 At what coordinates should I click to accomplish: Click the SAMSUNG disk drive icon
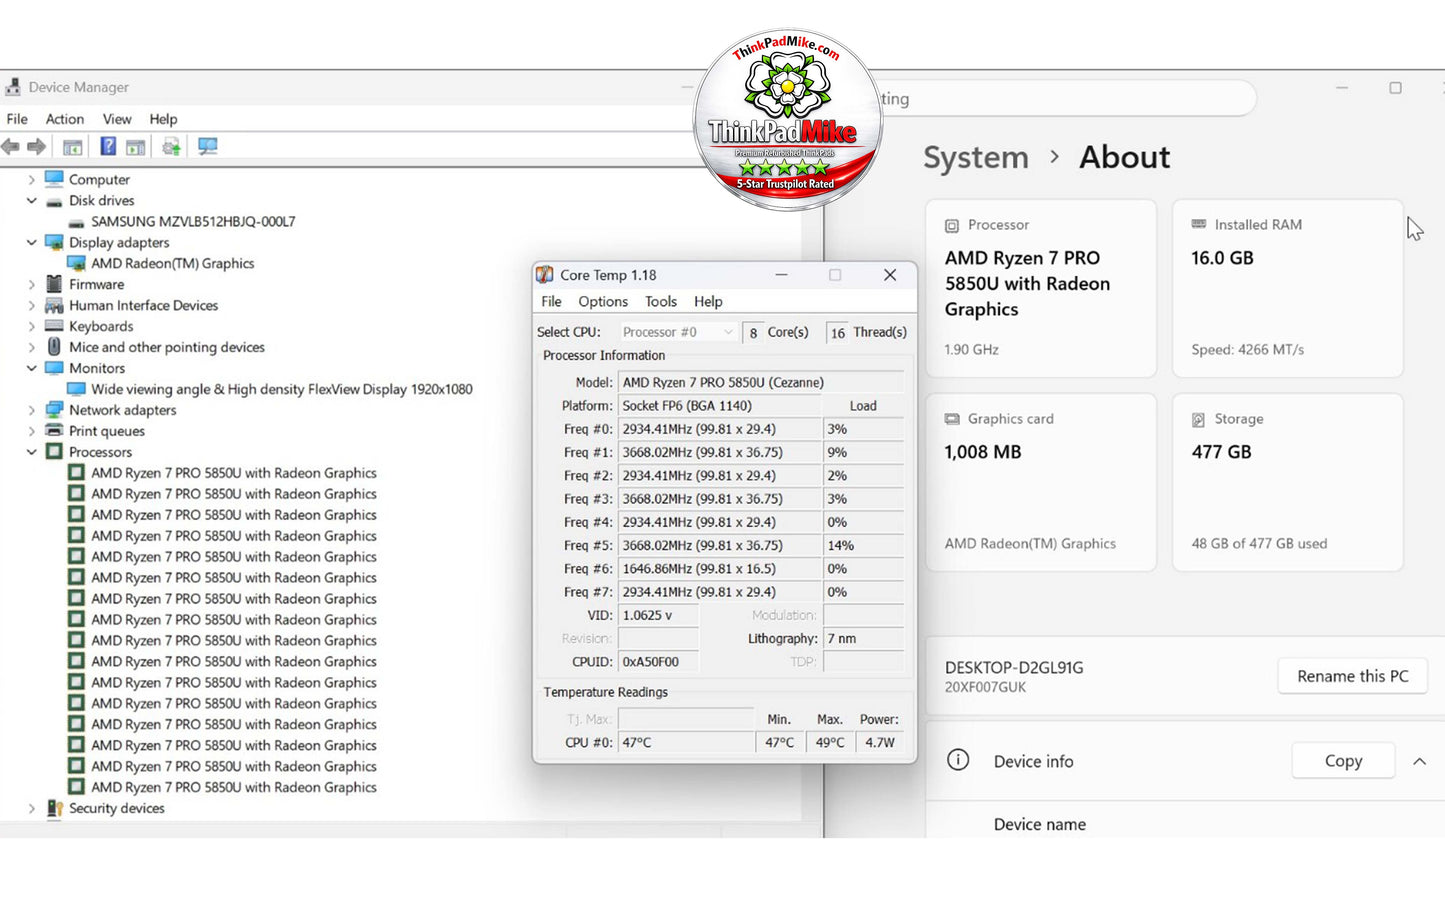pos(76,222)
